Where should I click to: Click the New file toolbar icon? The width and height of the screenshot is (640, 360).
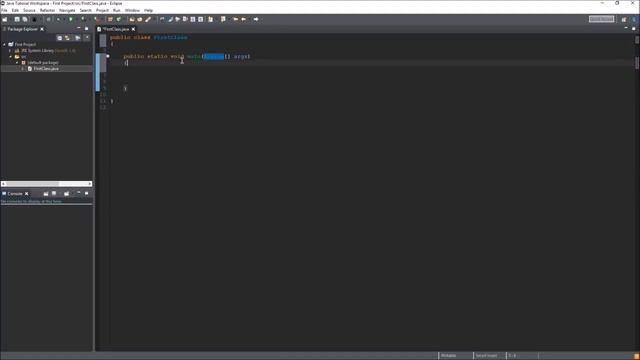[x=5, y=19]
